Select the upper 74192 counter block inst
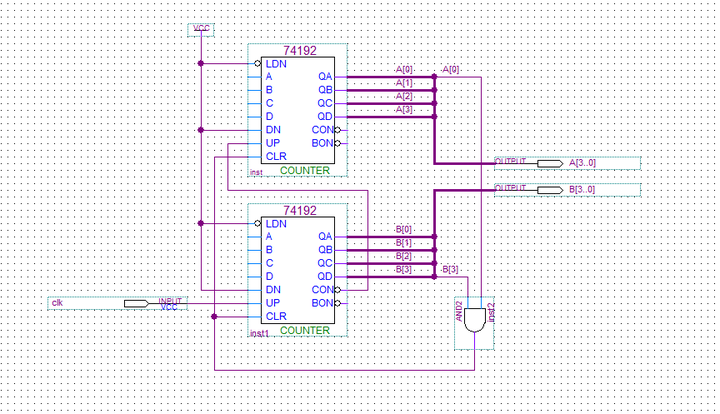This screenshot has height=414, width=720. (x=298, y=110)
